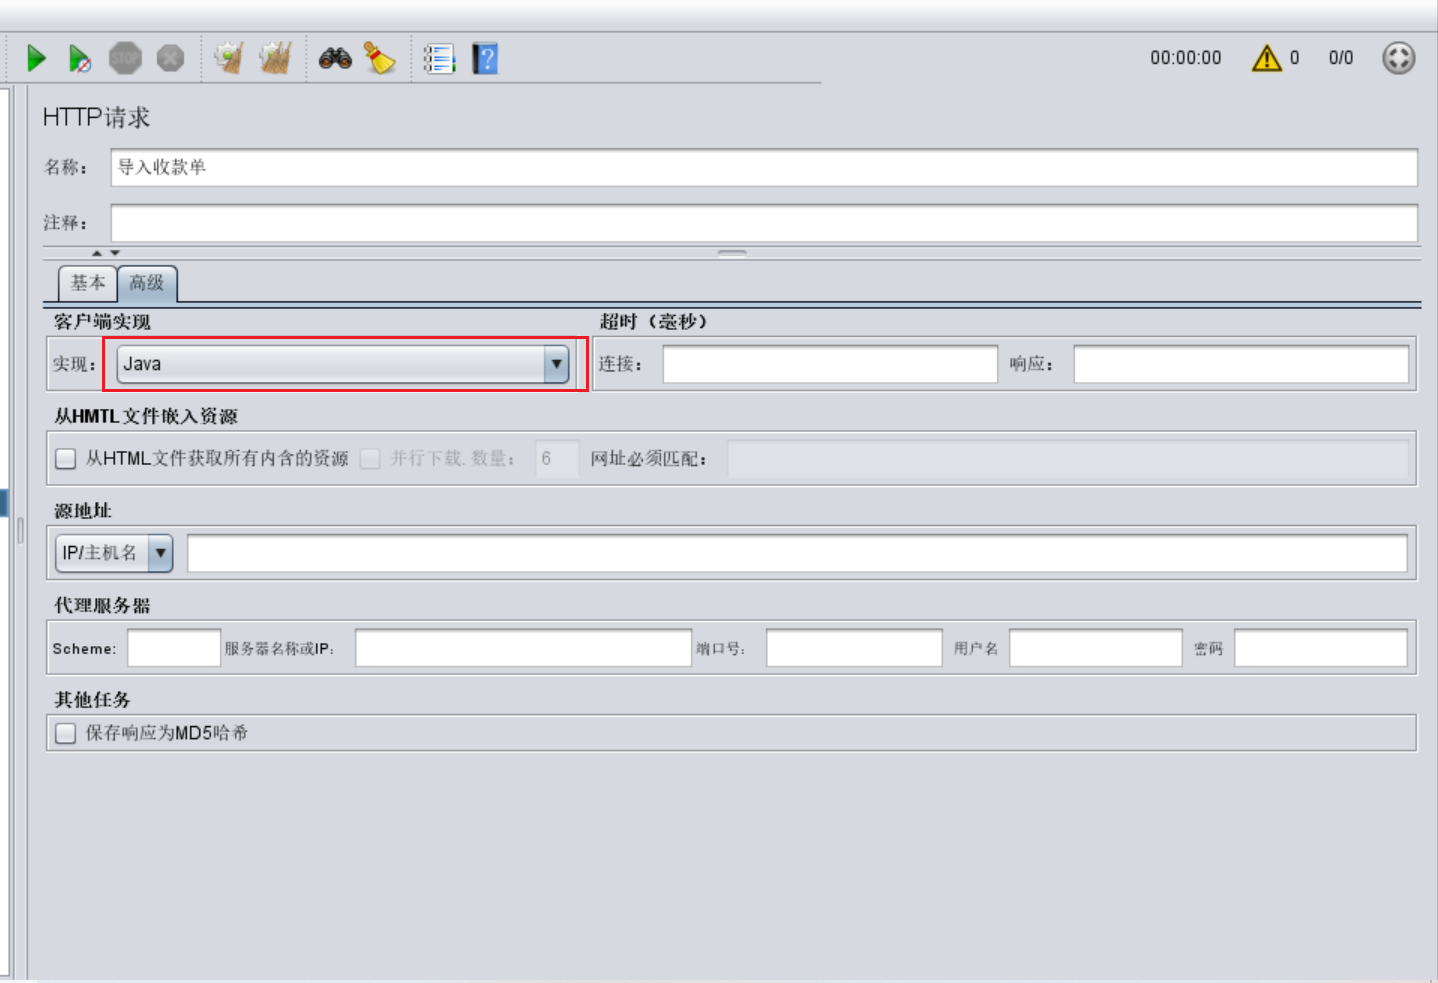Image resolution: width=1438 pixels, height=983 pixels.
Task: Click the greyed-out Stop icon
Action: (x=125, y=58)
